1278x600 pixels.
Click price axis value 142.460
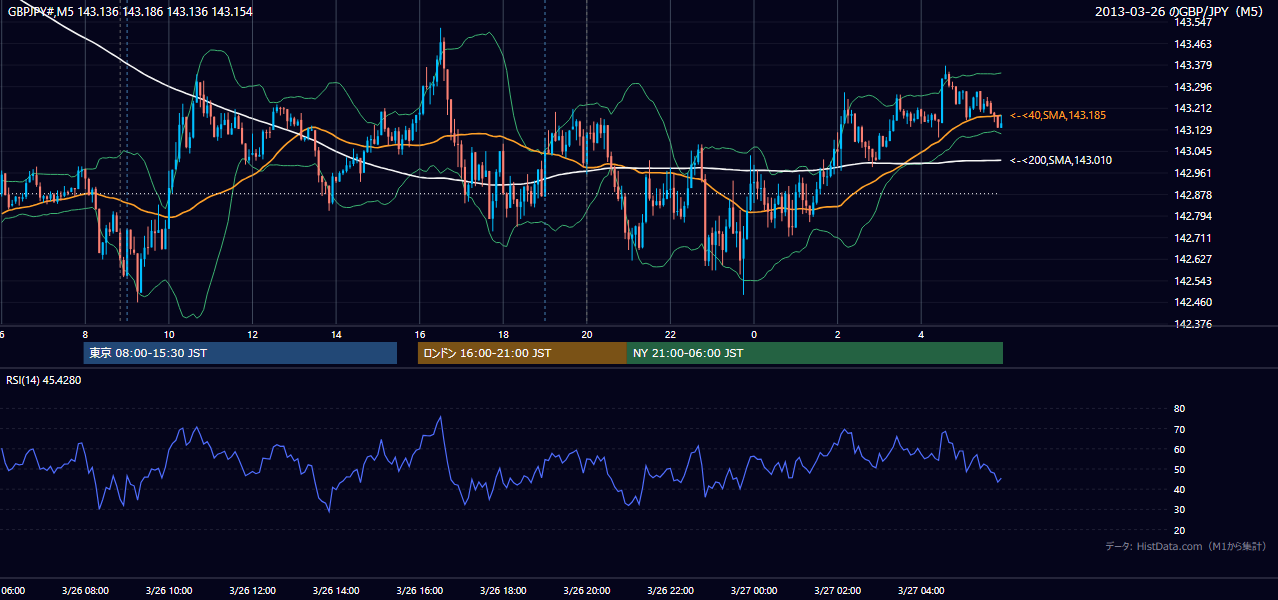[x=1193, y=302]
